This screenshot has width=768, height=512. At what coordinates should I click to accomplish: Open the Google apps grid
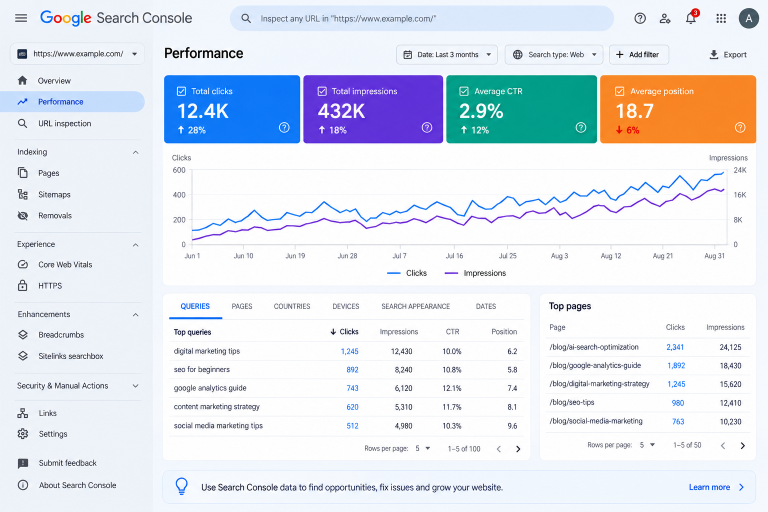[x=721, y=19]
